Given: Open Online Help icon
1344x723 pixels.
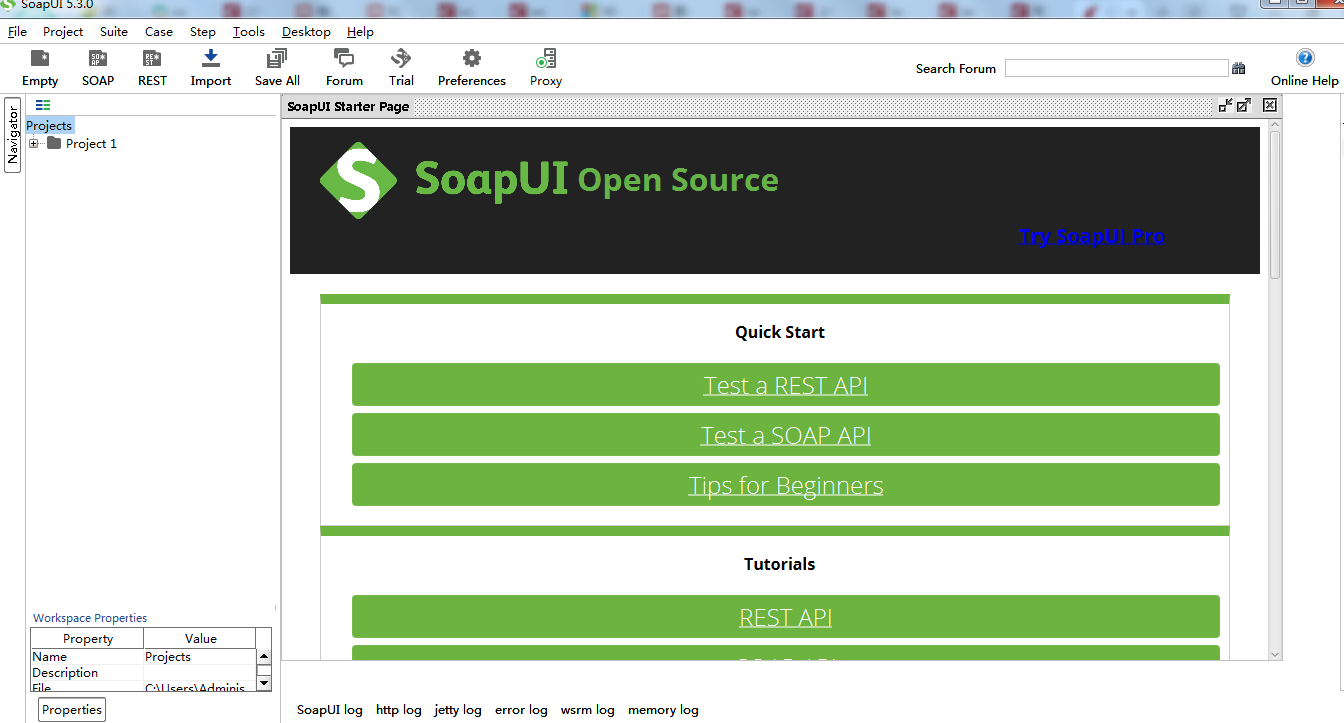Looking at the screenshot, I should [x=1305, y=58].
